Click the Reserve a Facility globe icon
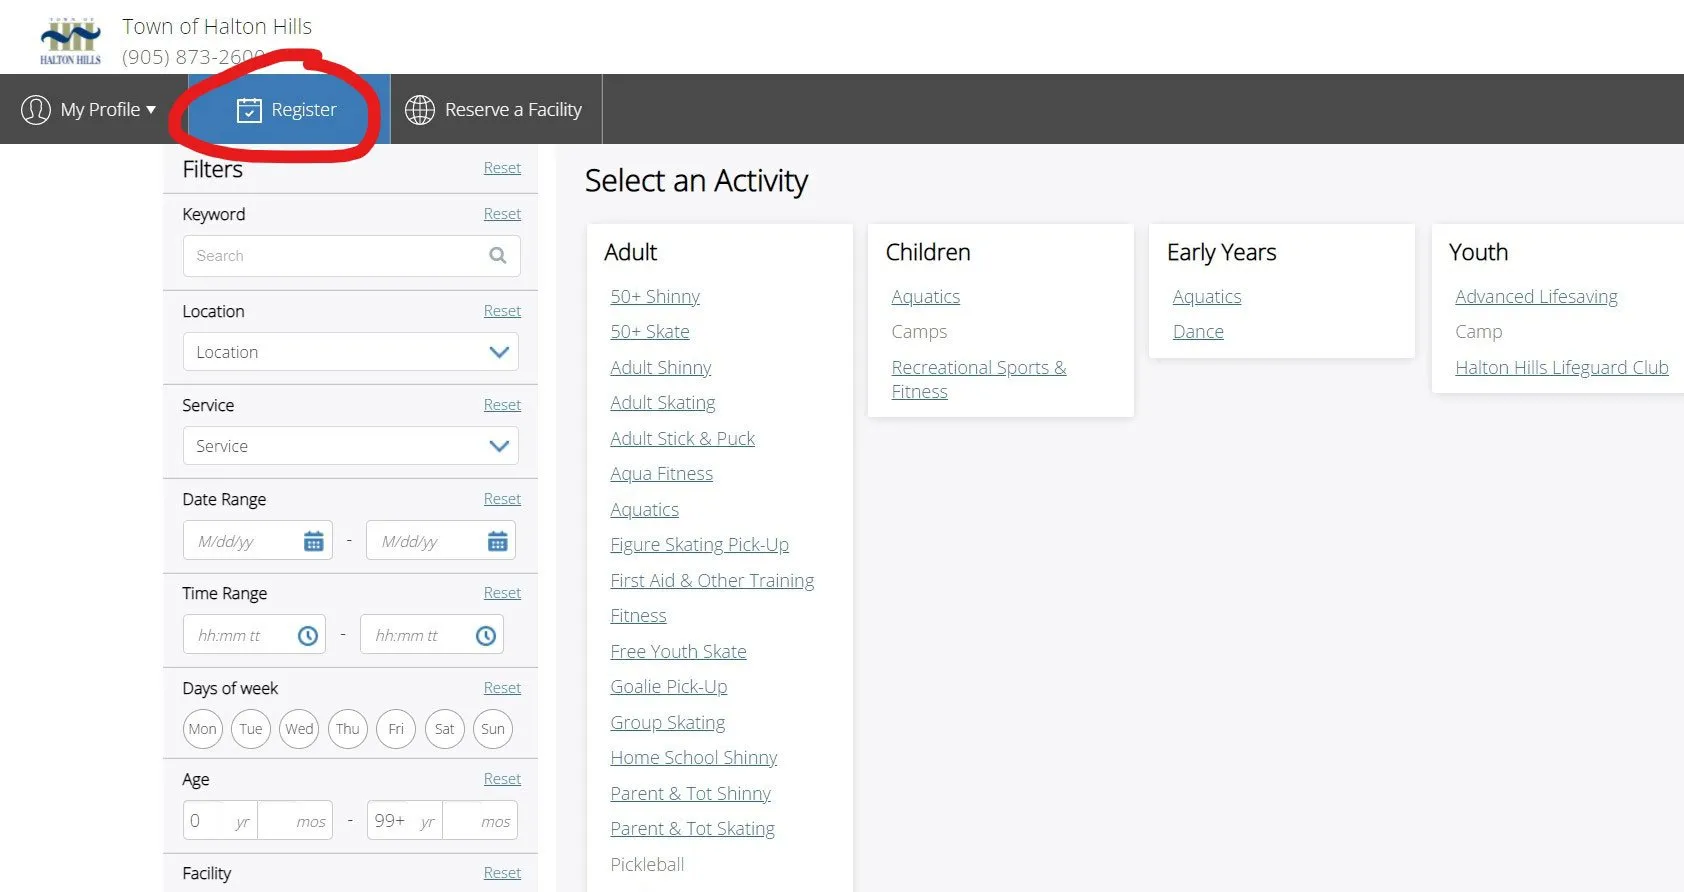This screenshot has height=892, width=1684. click(x=420, y=110)
